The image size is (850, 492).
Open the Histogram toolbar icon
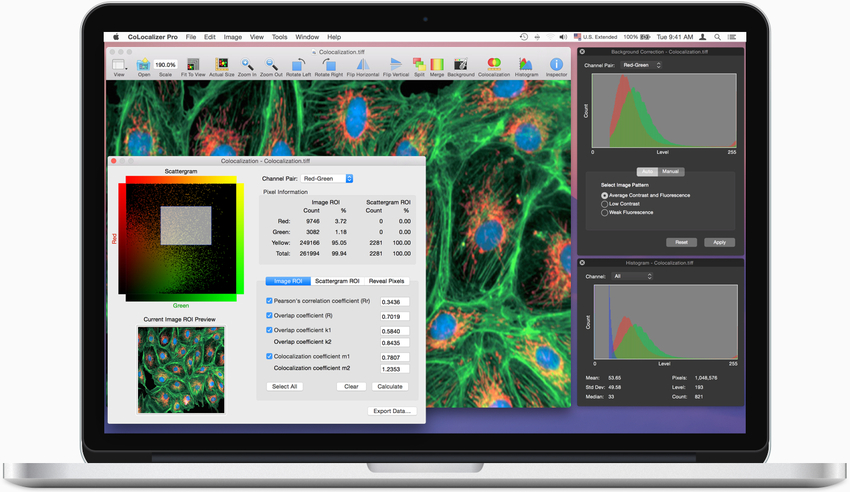coord(527,65)
